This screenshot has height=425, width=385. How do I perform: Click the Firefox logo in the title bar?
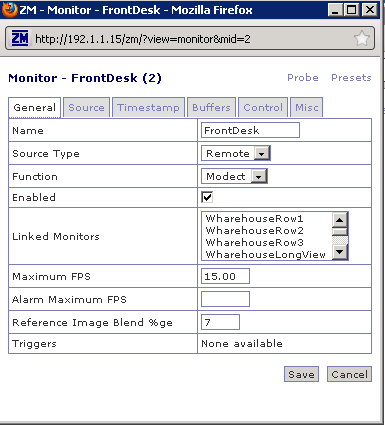click(x=9, y=10)
